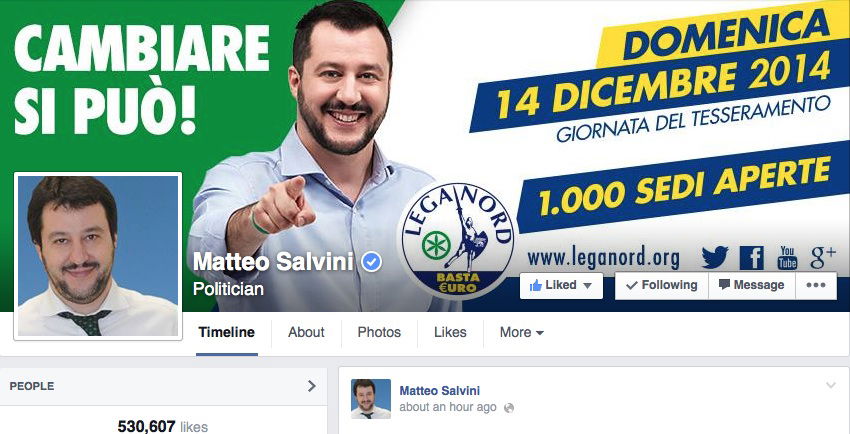Click the thumbs-up icon on Liked button

tap(536, 286)
